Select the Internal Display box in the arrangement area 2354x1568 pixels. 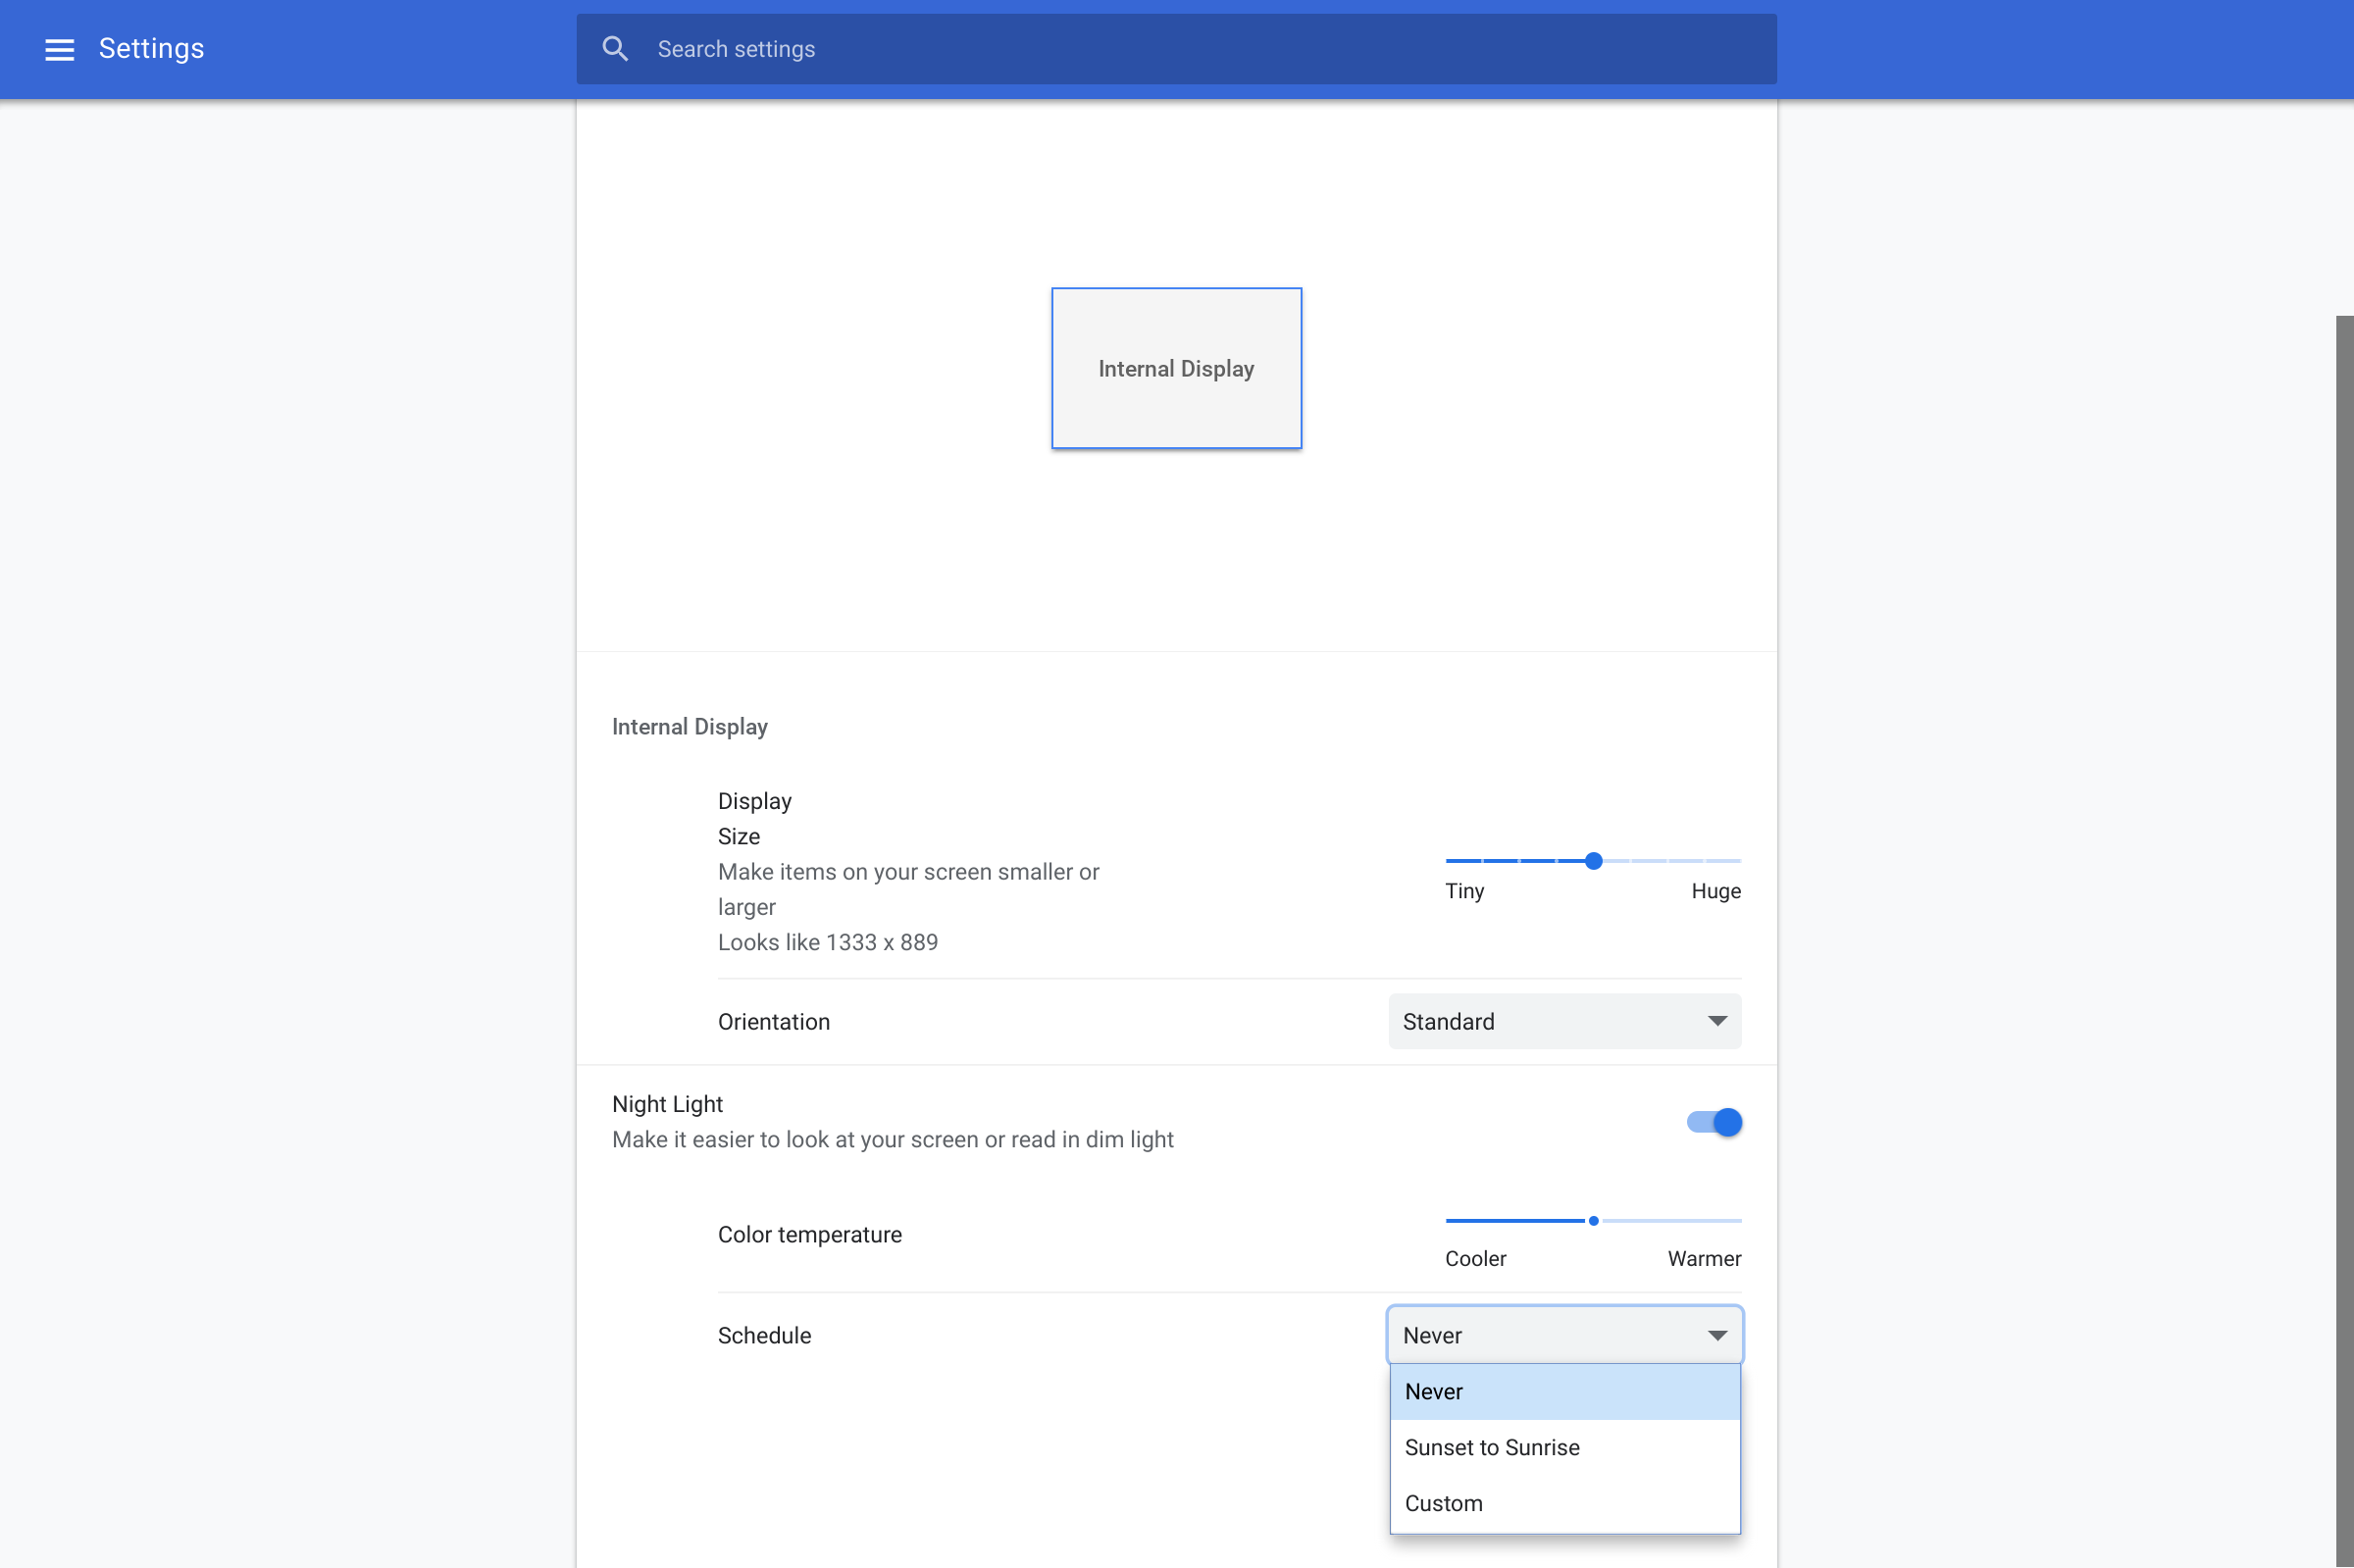coord(1175,368)
